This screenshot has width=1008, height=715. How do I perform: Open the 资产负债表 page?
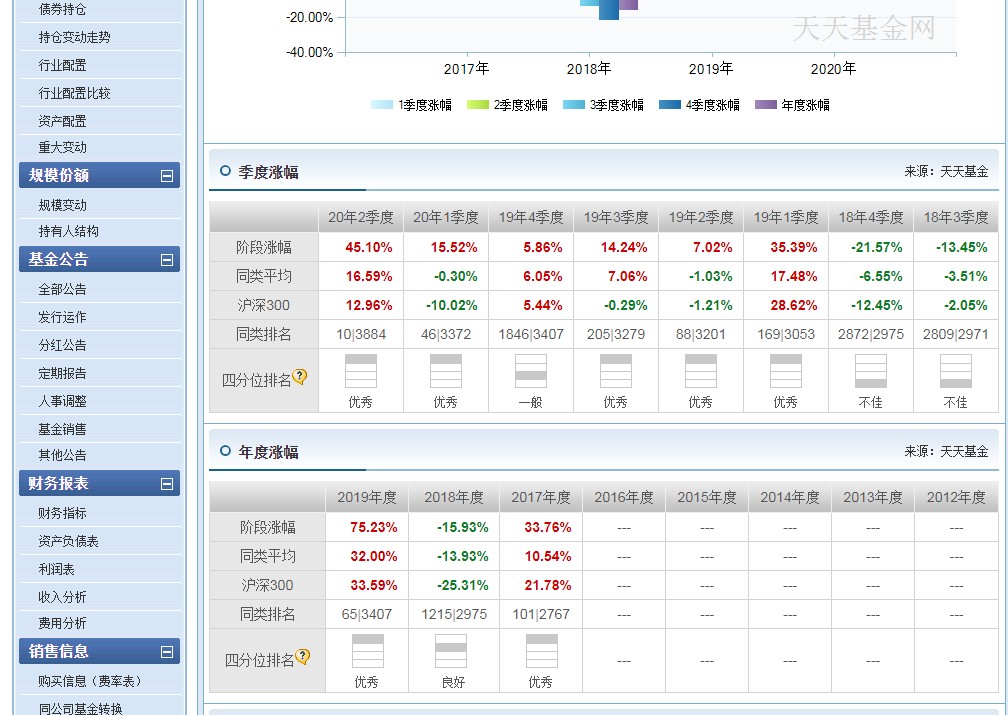[x=68, y=541]
